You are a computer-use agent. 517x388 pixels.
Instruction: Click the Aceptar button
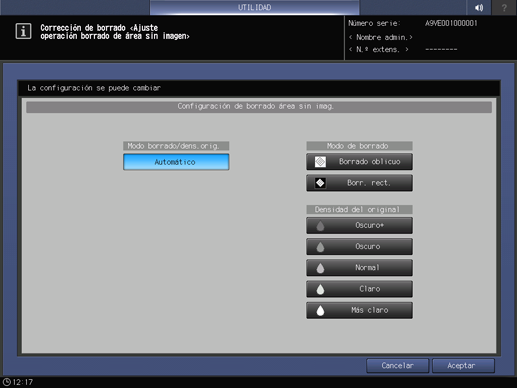(463, 366)
